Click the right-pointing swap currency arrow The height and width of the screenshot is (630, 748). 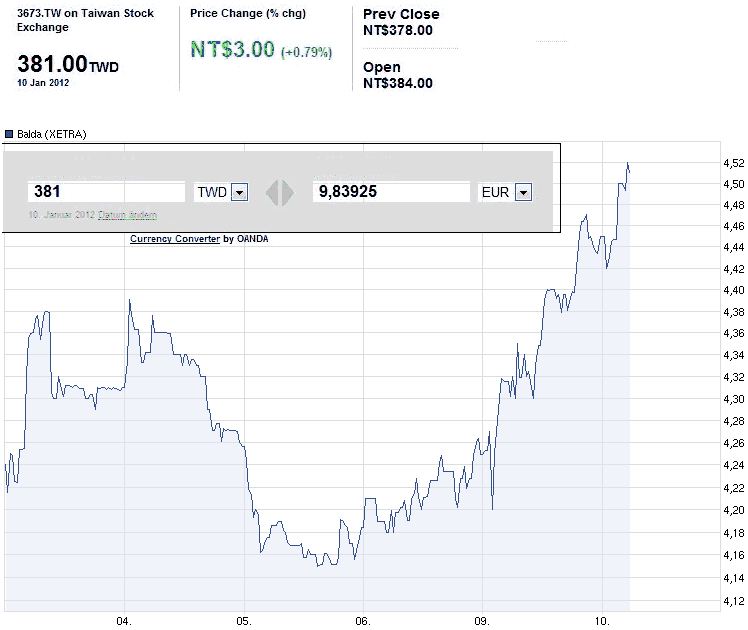click(x=288, y=192)
